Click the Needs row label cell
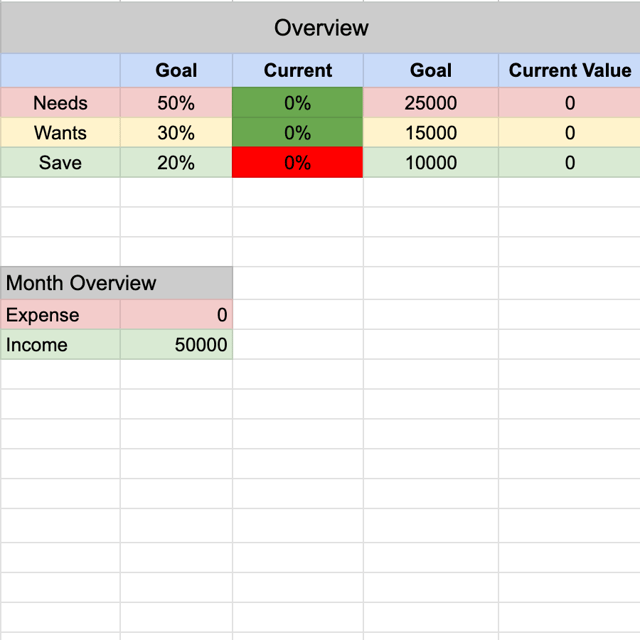The image size is (640, 640). coord(60,103)
